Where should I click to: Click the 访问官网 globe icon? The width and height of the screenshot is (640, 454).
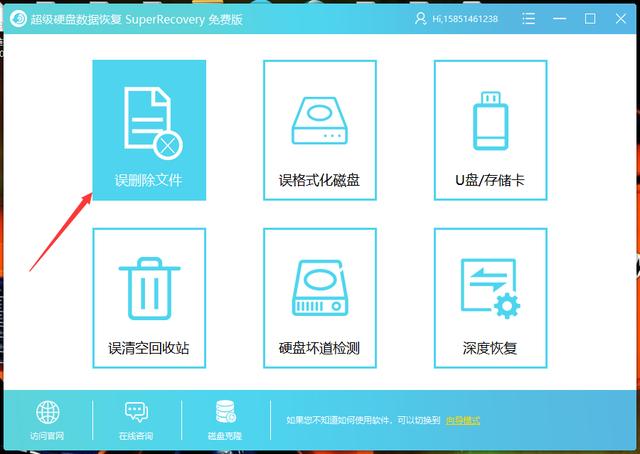tap(47, 412)
